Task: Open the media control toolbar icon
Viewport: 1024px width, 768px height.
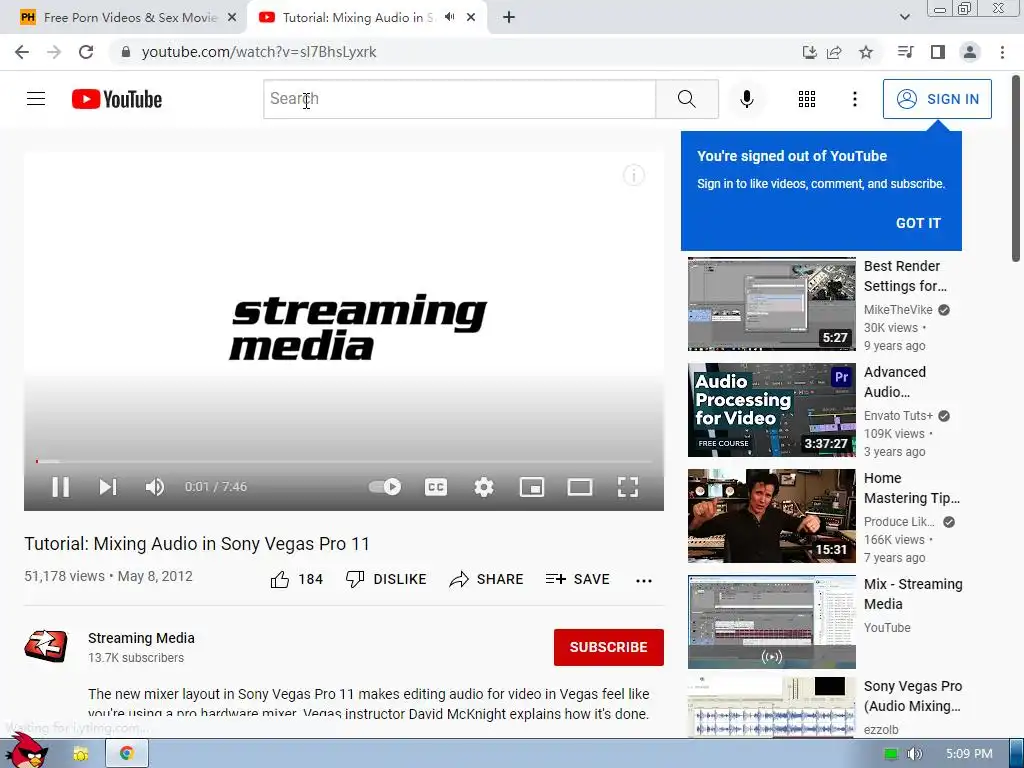Action: click(905, 52)
